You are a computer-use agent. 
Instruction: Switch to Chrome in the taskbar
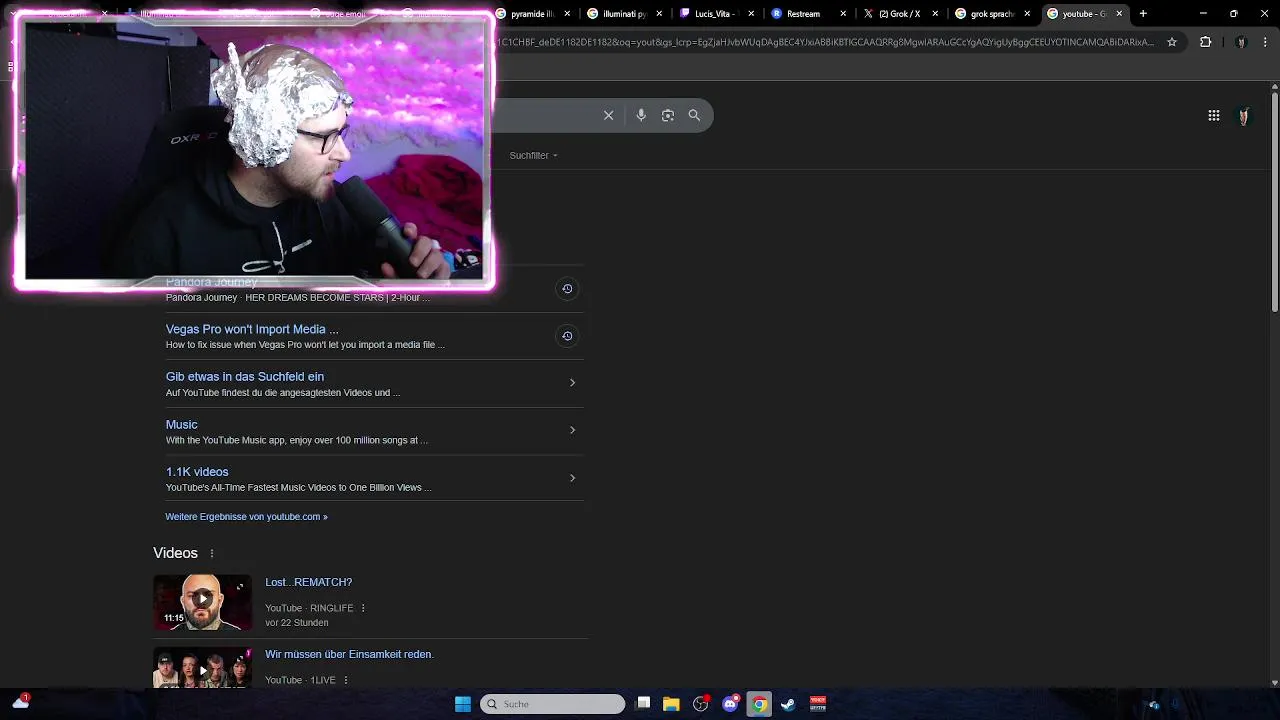(x=759, y=704)
